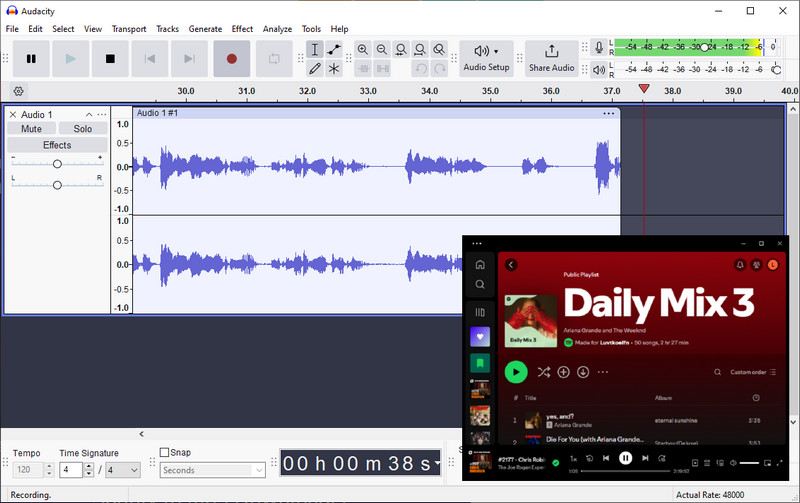Open the Share Audio upload button
800x503 pixels.
point(552,59)
